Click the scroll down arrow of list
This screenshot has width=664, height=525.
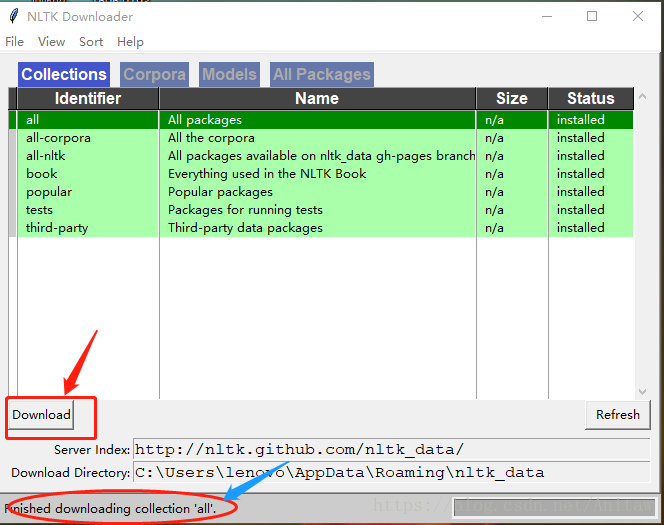pos(642,392)
